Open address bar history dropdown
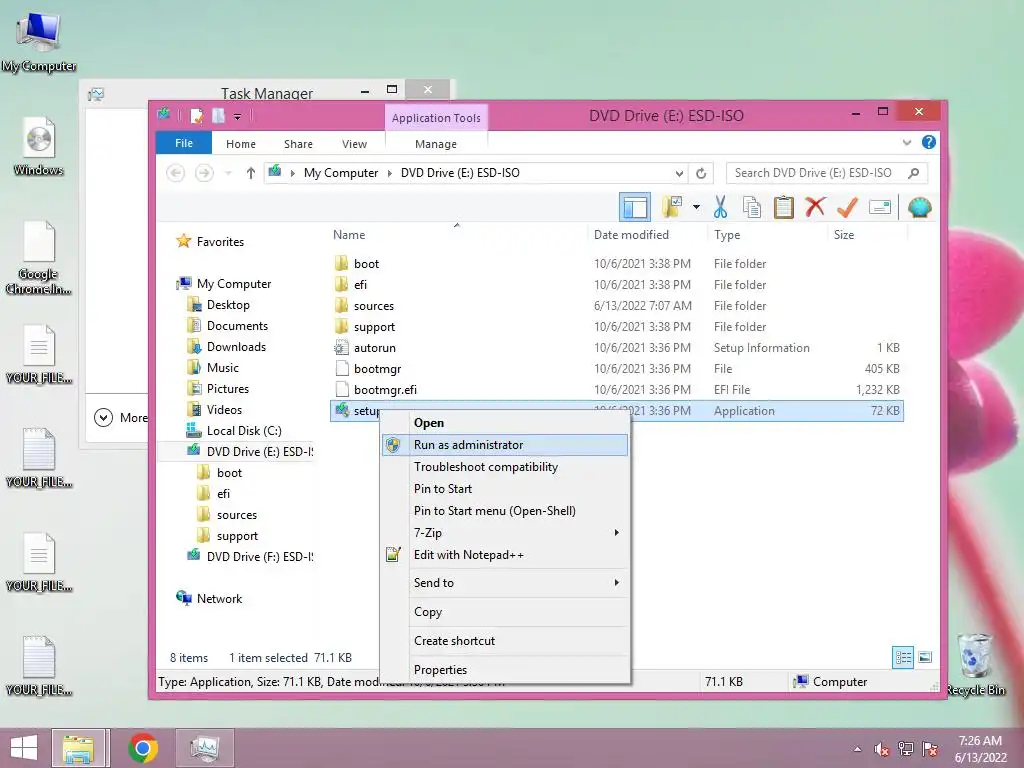 click(679, 173)
